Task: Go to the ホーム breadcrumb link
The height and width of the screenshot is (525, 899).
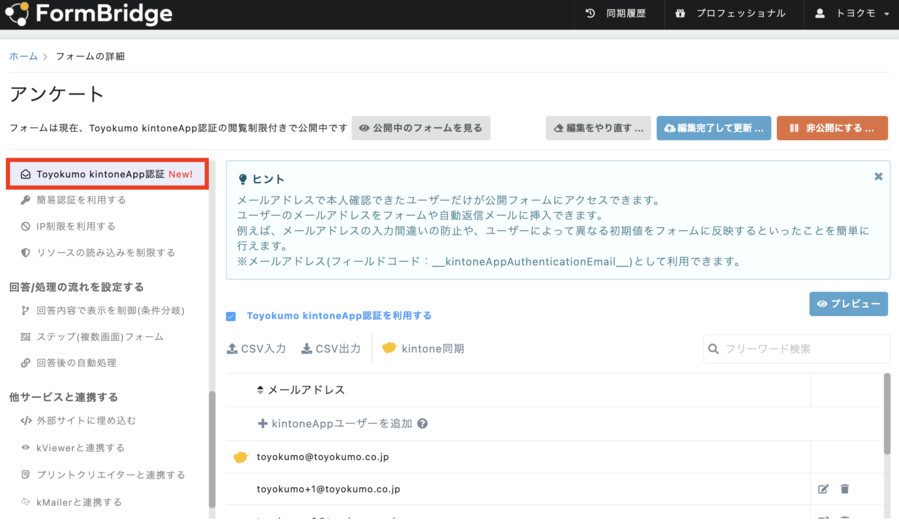Action: pyautogui.click(x=24, y=56)
